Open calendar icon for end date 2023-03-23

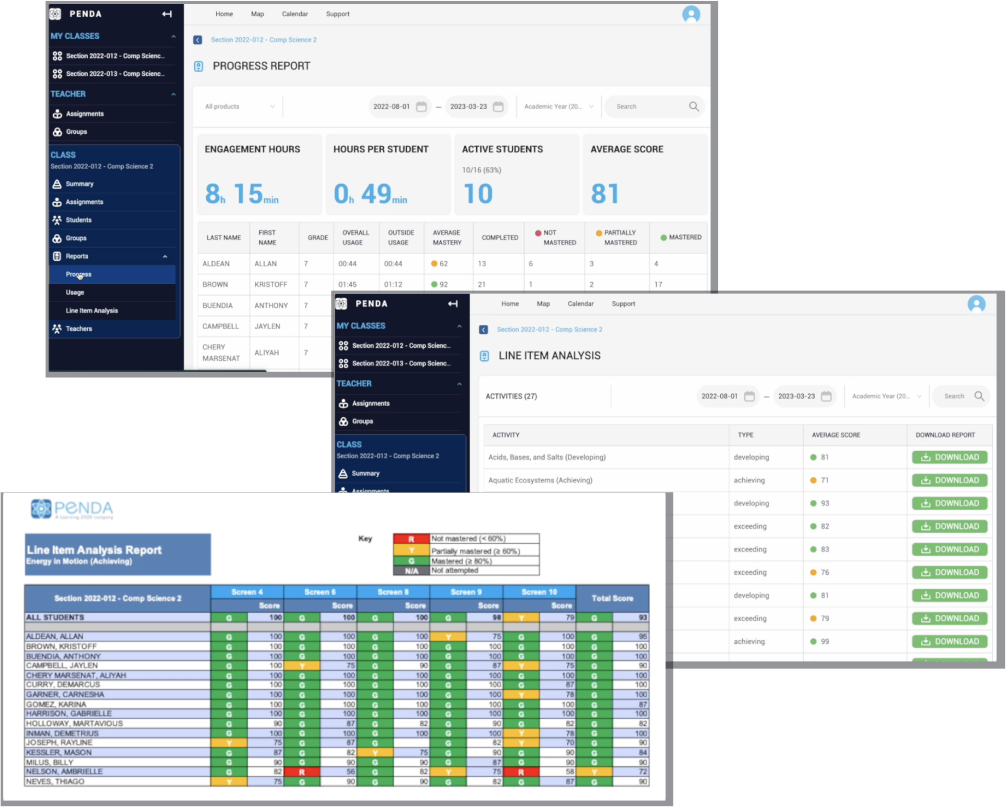click(499, 106)
